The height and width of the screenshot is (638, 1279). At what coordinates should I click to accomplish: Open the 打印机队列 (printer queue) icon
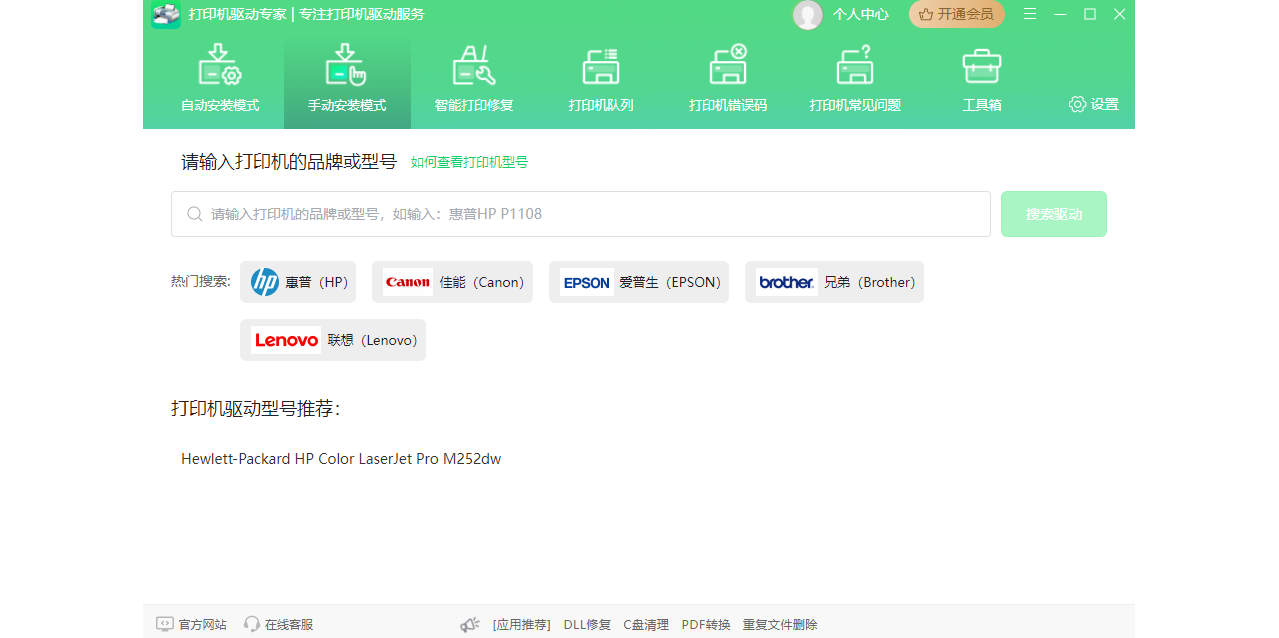(601, 78)
